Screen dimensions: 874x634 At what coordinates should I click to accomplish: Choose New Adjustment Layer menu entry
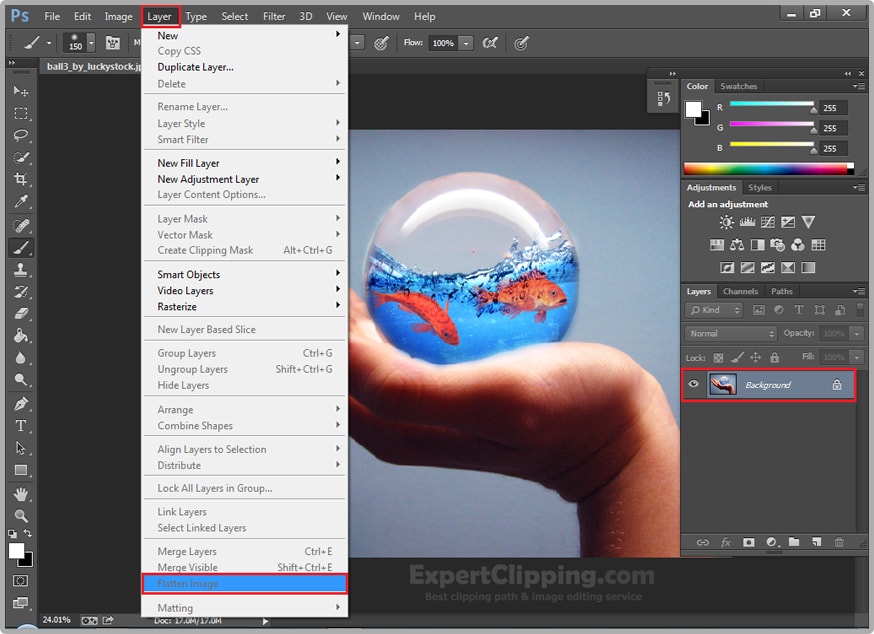(208, 179)
